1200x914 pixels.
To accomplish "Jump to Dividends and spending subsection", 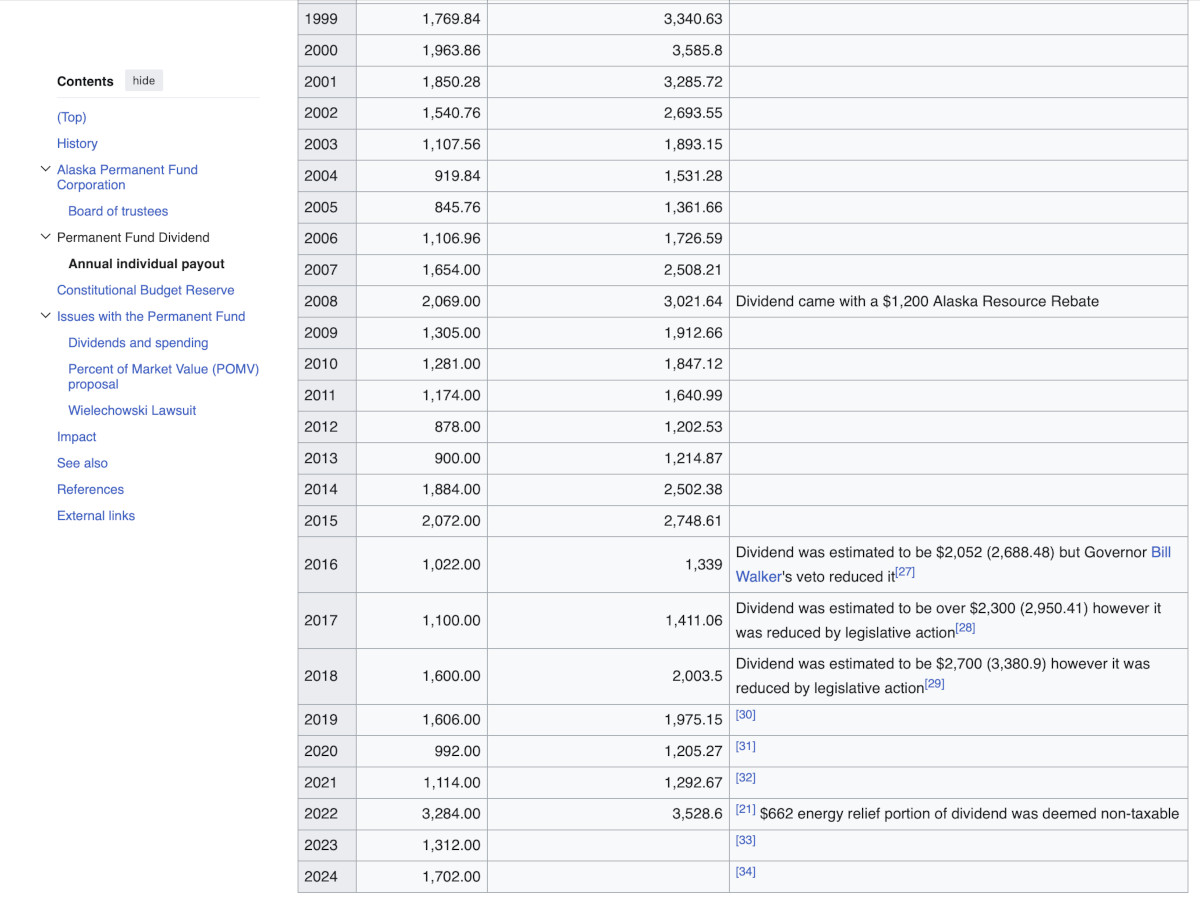I will pos(138,343).
